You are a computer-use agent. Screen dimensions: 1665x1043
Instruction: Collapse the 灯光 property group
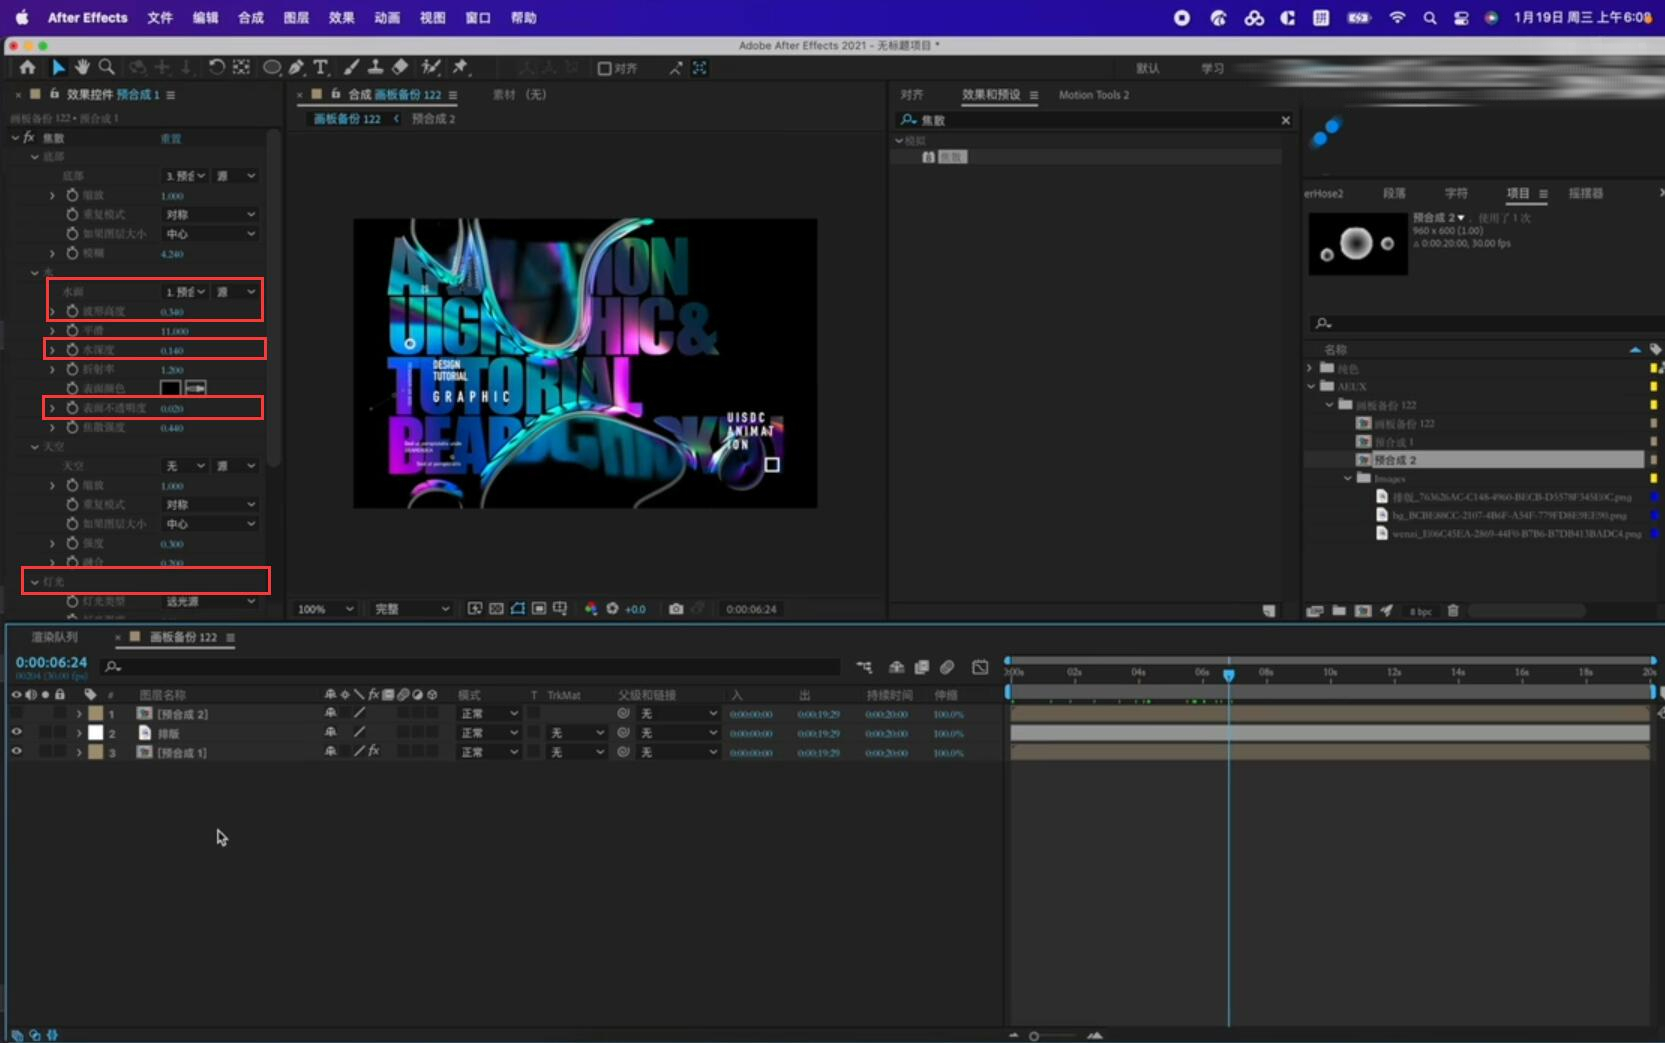(35, 581)
